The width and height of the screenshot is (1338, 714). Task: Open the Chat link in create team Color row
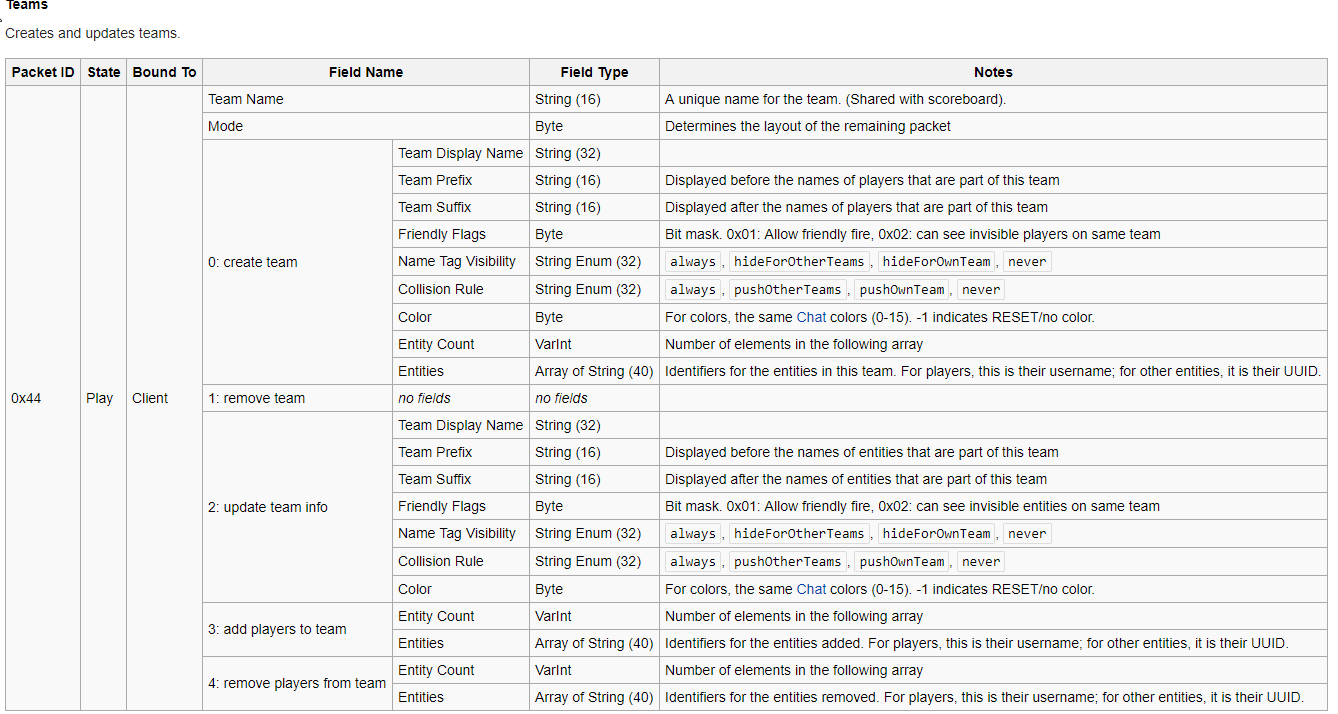[x=811, y=317]
